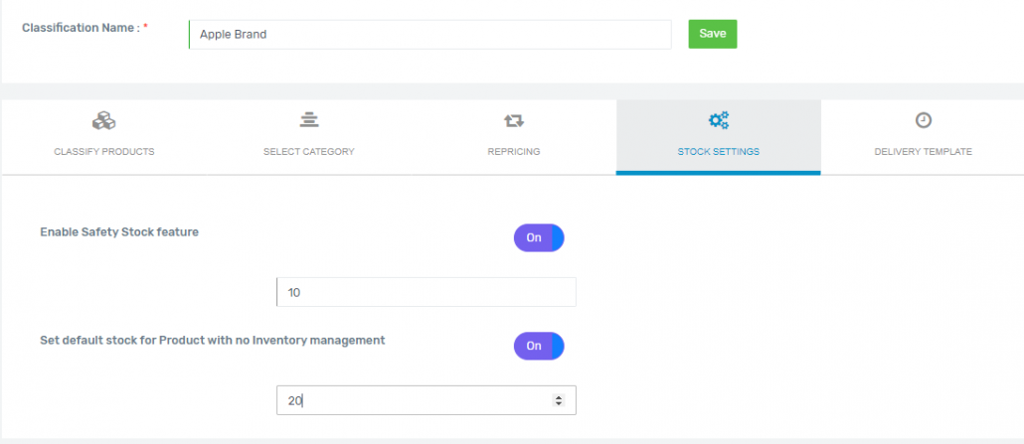This screenshot has width=1024, height=444.
Task: Save the classification
Action: click(x=712, y=34)
